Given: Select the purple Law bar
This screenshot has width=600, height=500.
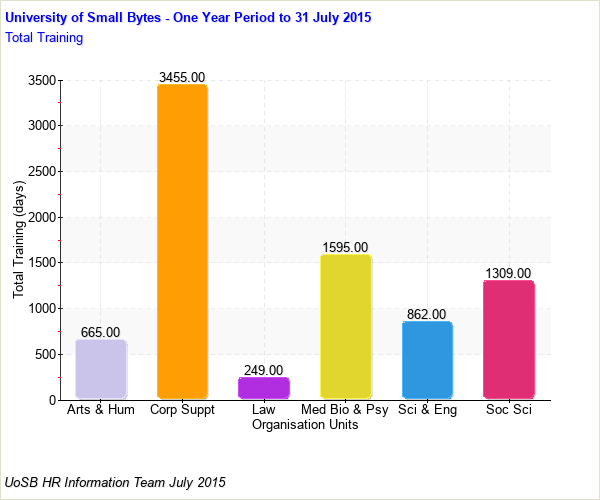Looking at the screenshot, I should 264,388.
